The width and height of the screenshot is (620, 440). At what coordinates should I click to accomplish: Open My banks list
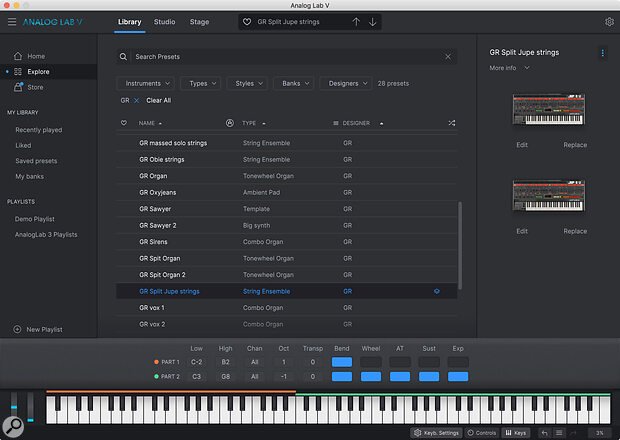[30, 176]
